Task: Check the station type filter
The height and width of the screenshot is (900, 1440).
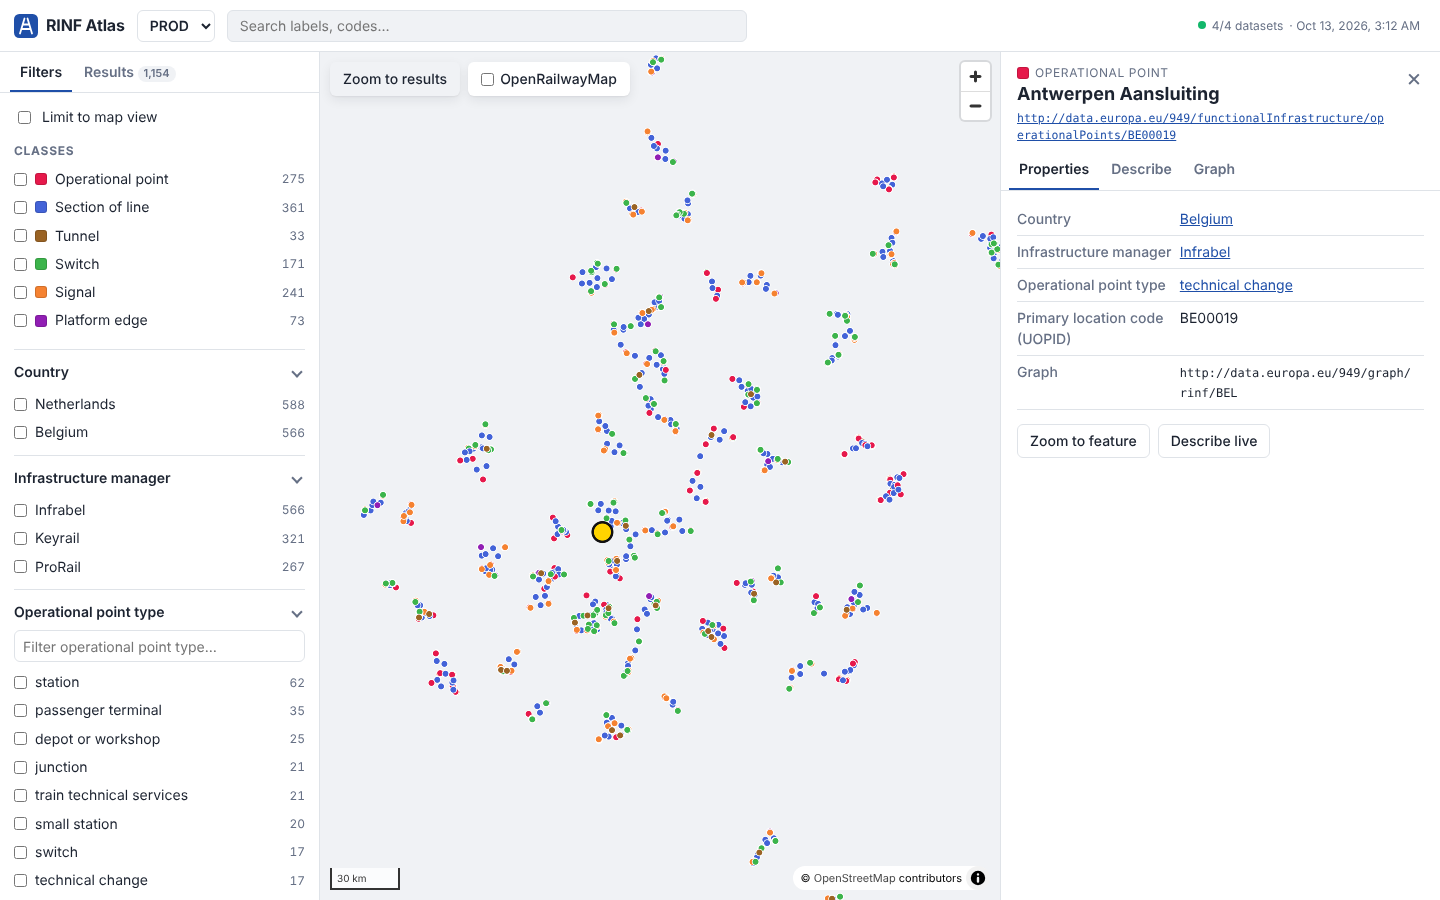Action: click(20, 682)
